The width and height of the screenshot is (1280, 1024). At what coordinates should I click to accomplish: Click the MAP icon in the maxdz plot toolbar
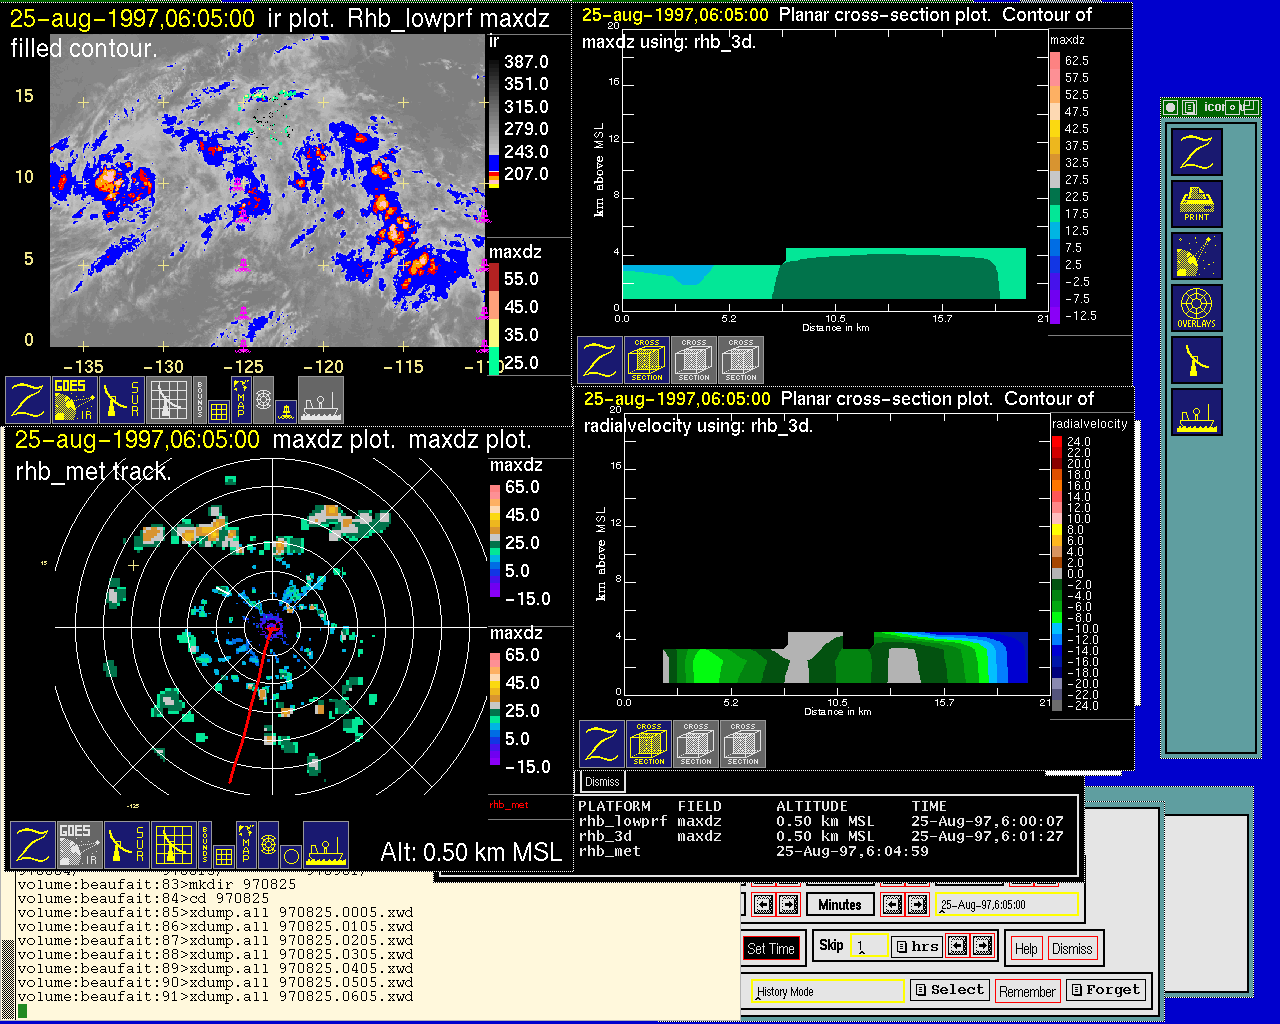click(x=246, y=844)
